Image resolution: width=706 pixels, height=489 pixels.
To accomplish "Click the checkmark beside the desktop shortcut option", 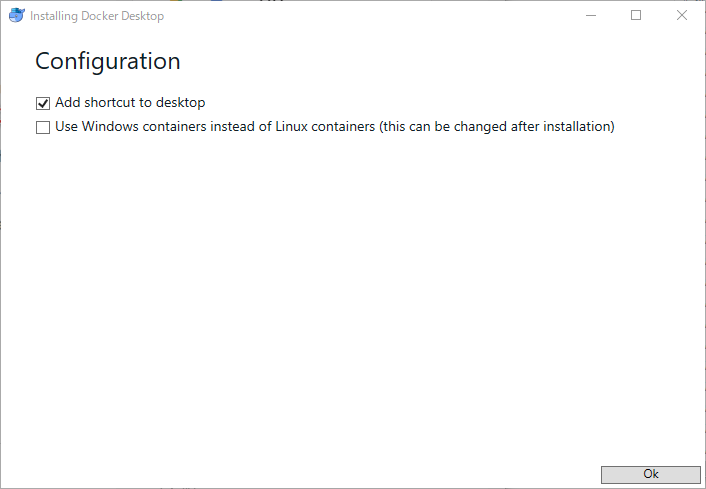I will [43, 103].
